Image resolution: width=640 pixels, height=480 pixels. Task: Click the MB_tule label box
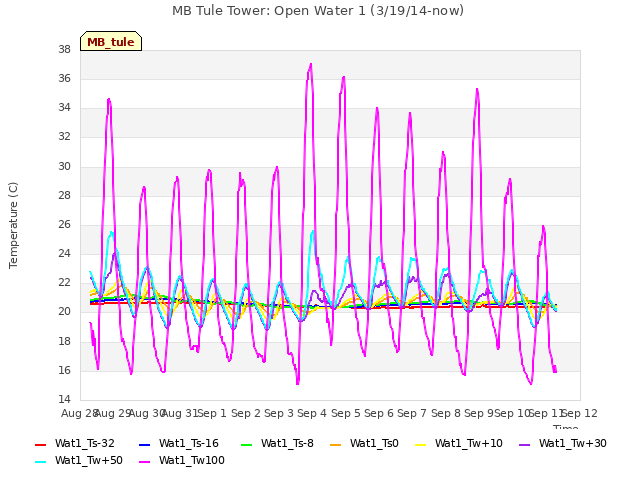pyautogui.click(x=111, y=41)
